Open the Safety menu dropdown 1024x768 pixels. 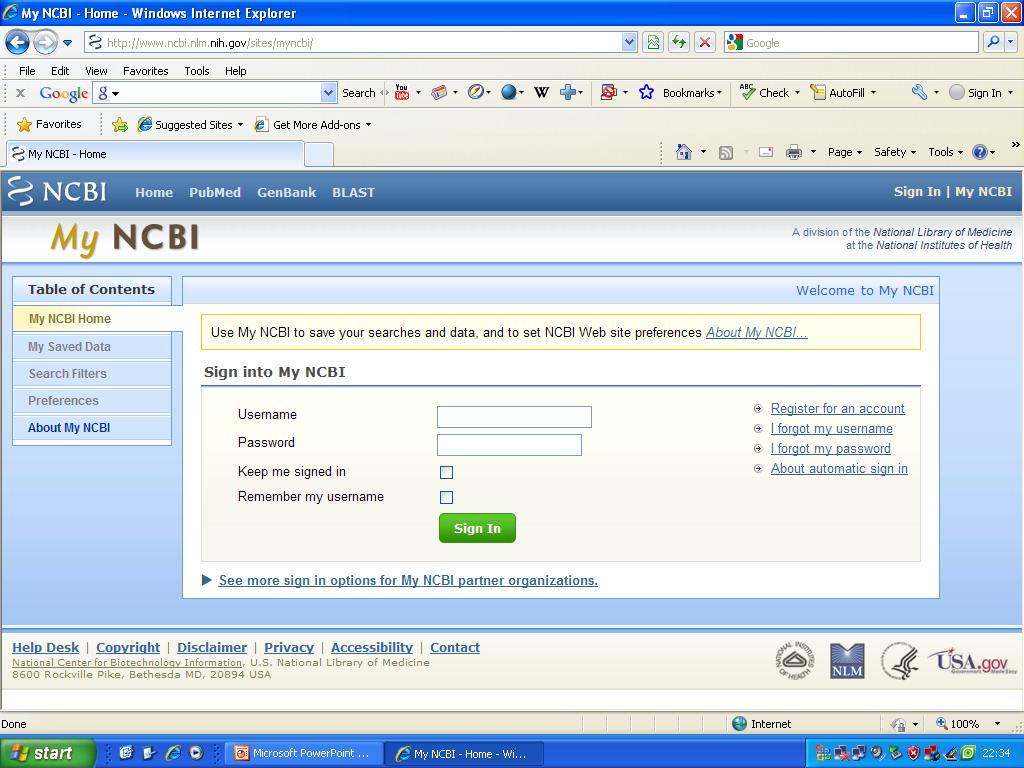[x=895, y=152]
